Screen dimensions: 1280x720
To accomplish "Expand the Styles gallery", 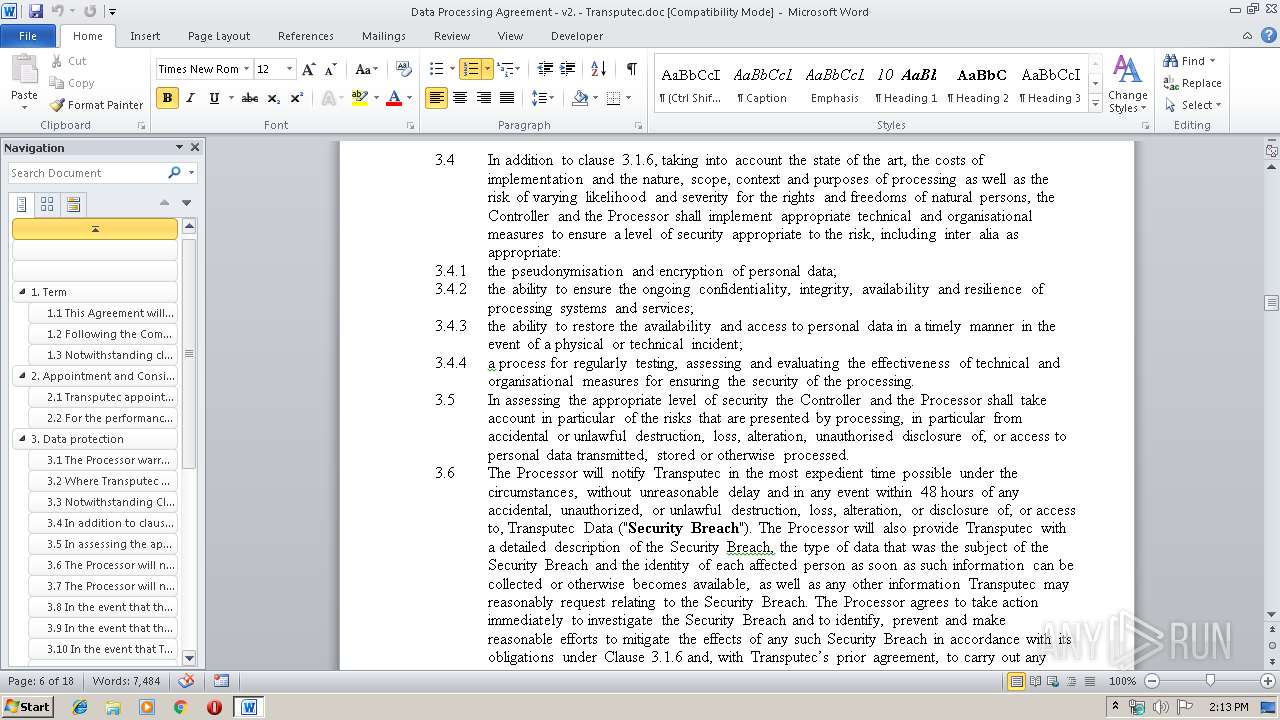I will tap(1095, 104).
